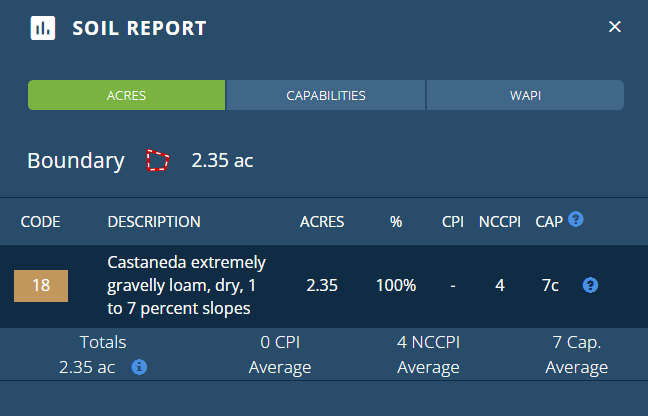Click the 7c capability value in row
Image resolution: width=648 pixels, height=416 pixels.
pos(550,285)
